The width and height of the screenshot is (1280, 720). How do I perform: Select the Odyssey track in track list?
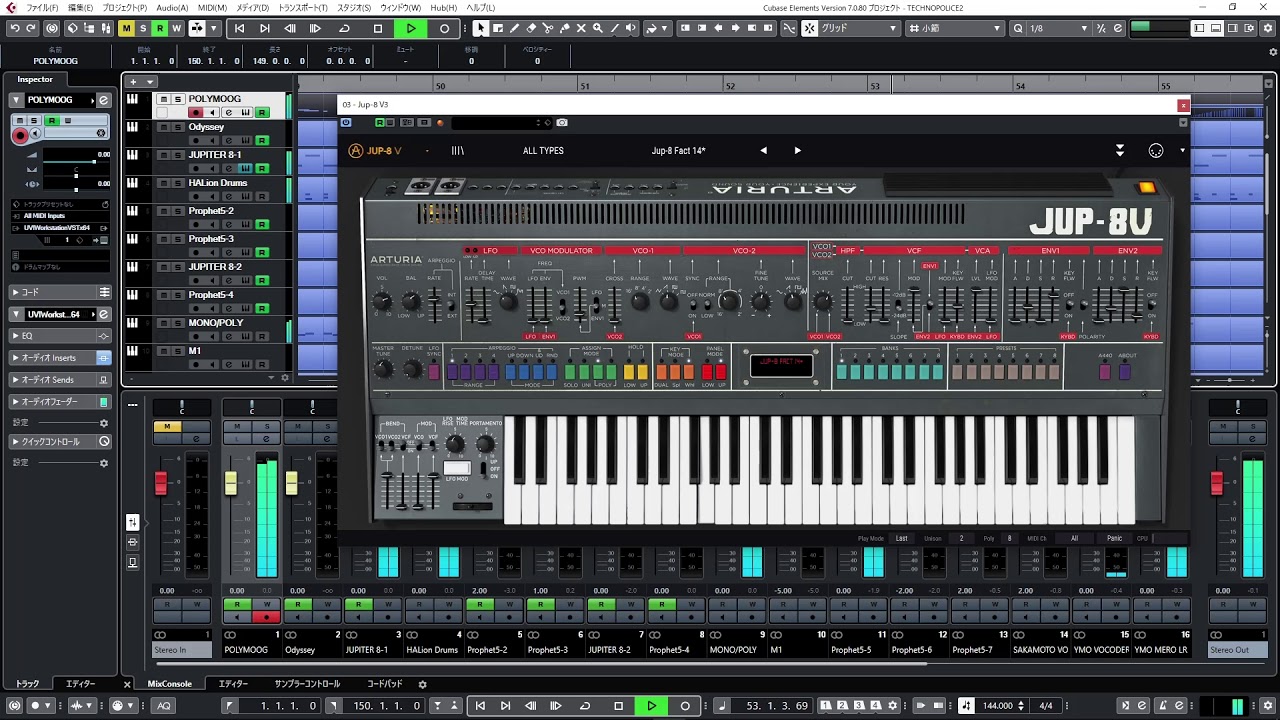click(x=206, y=127)
